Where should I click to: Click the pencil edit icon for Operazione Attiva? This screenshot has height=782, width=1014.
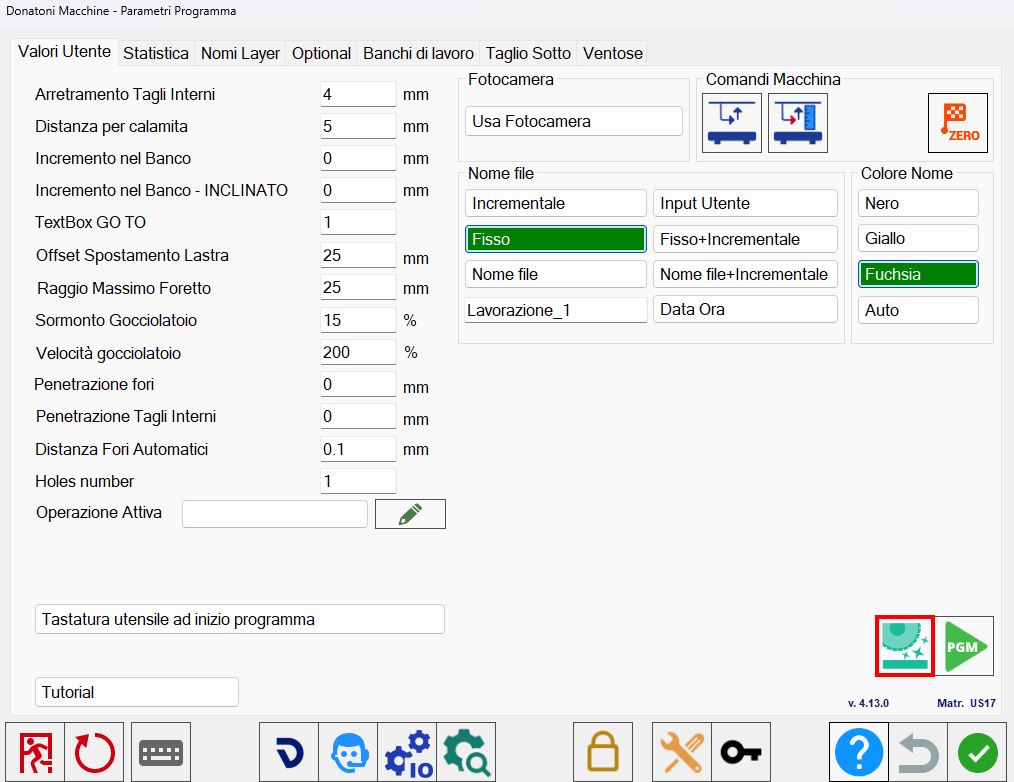coord(410,514)
